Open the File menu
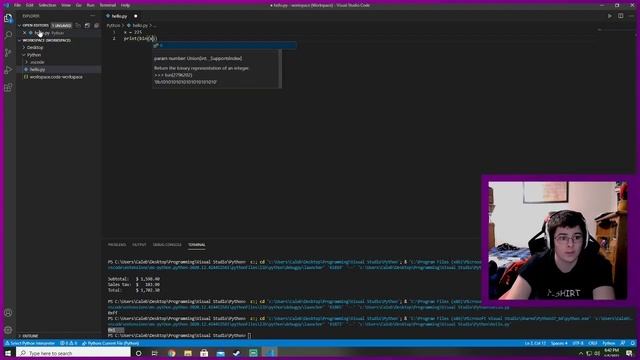 click(17, 5)
